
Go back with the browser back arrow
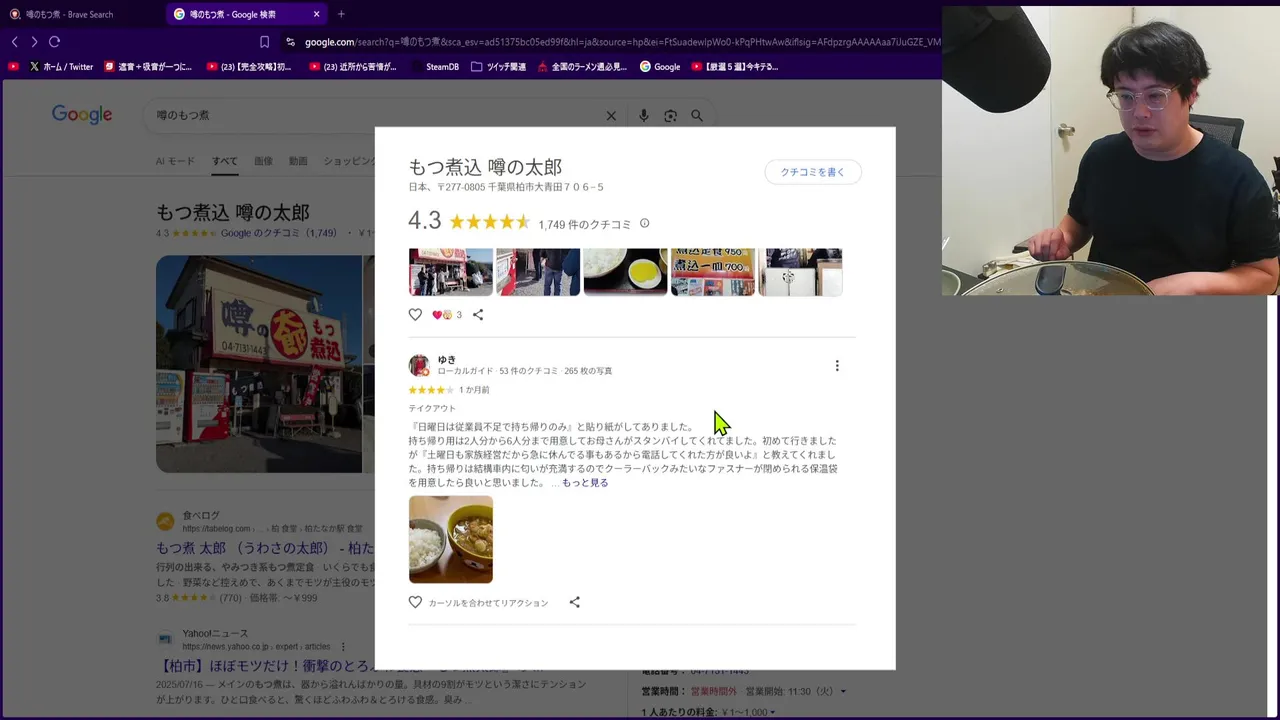14,42
